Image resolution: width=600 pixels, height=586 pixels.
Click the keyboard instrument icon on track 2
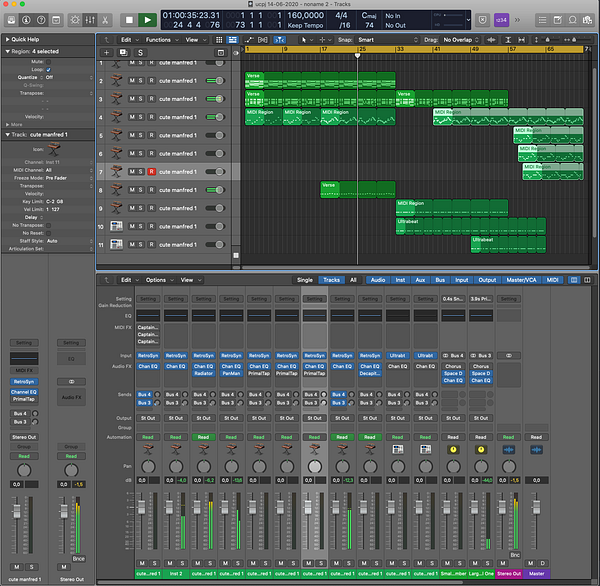pos(116,81)
